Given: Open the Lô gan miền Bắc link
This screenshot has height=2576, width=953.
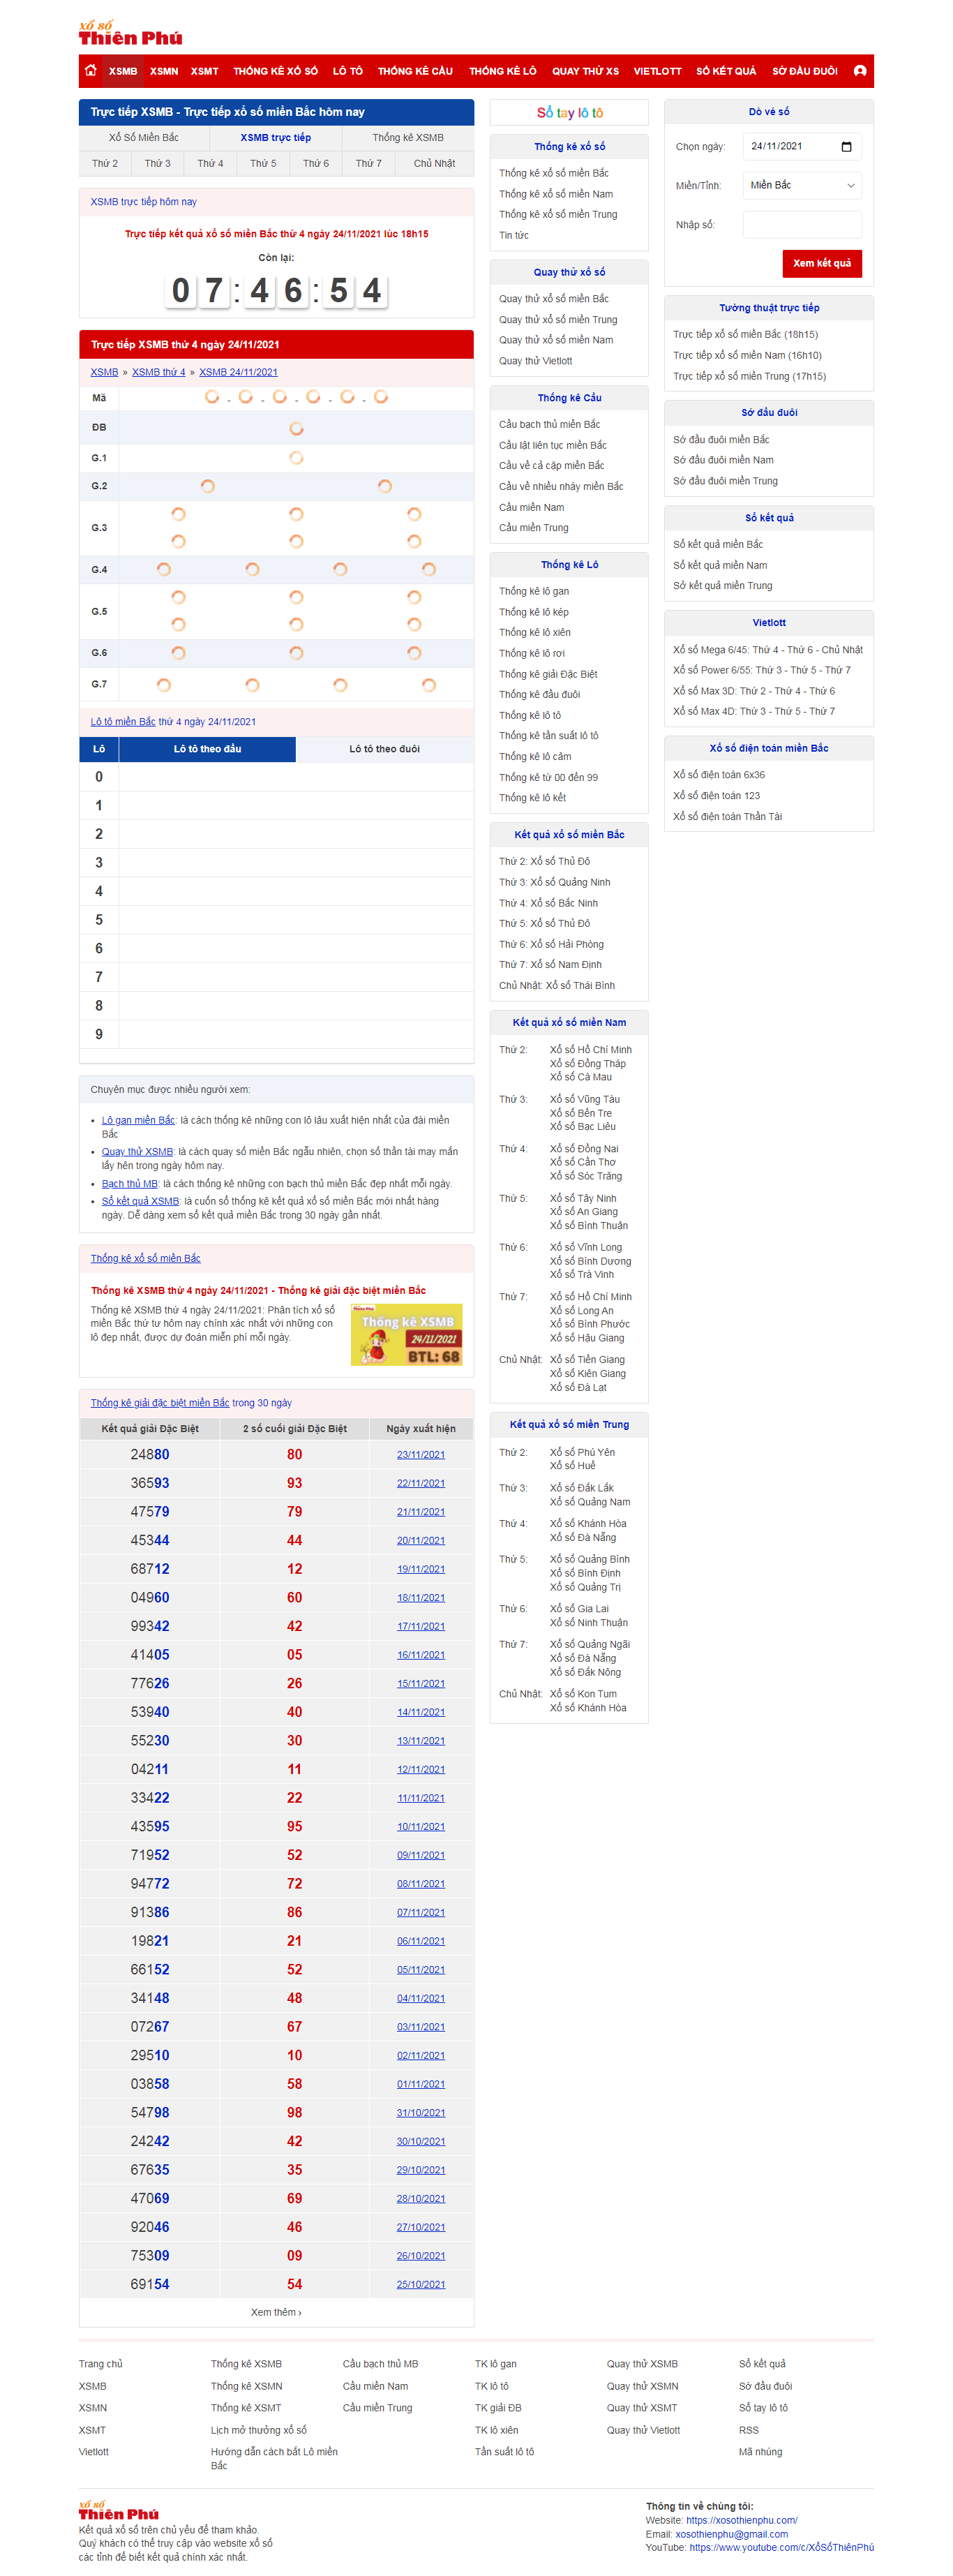Looking at the screenshot, I should [138, 1120].
